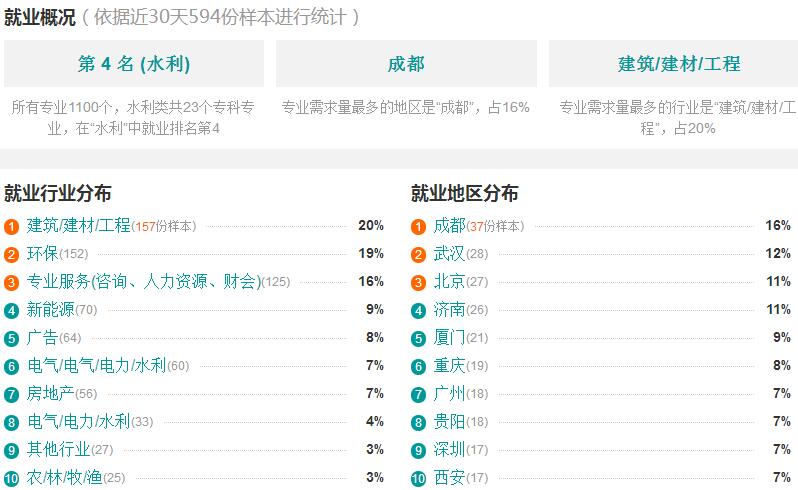Click the (37份样本) sample count for 成都
Viewport: 798px width, 490px height.
coord(495,226)
